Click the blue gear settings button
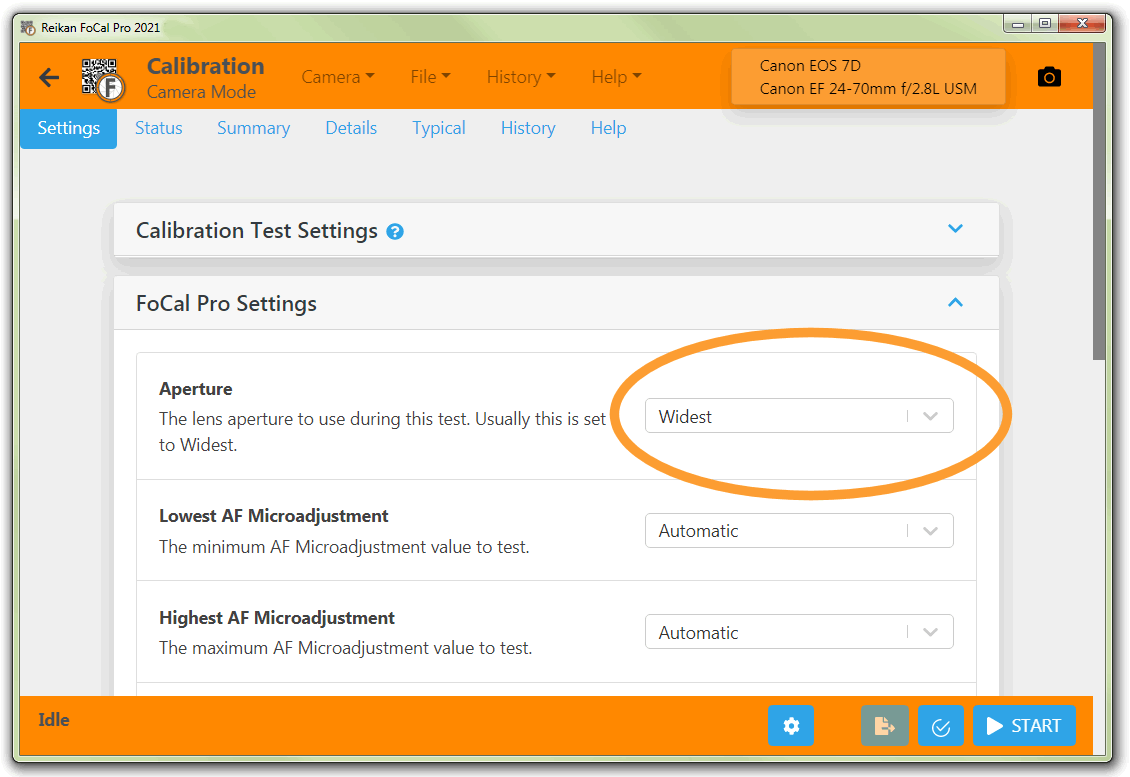This screenshot has width=1130, height=777. click(x=791, y=725)
